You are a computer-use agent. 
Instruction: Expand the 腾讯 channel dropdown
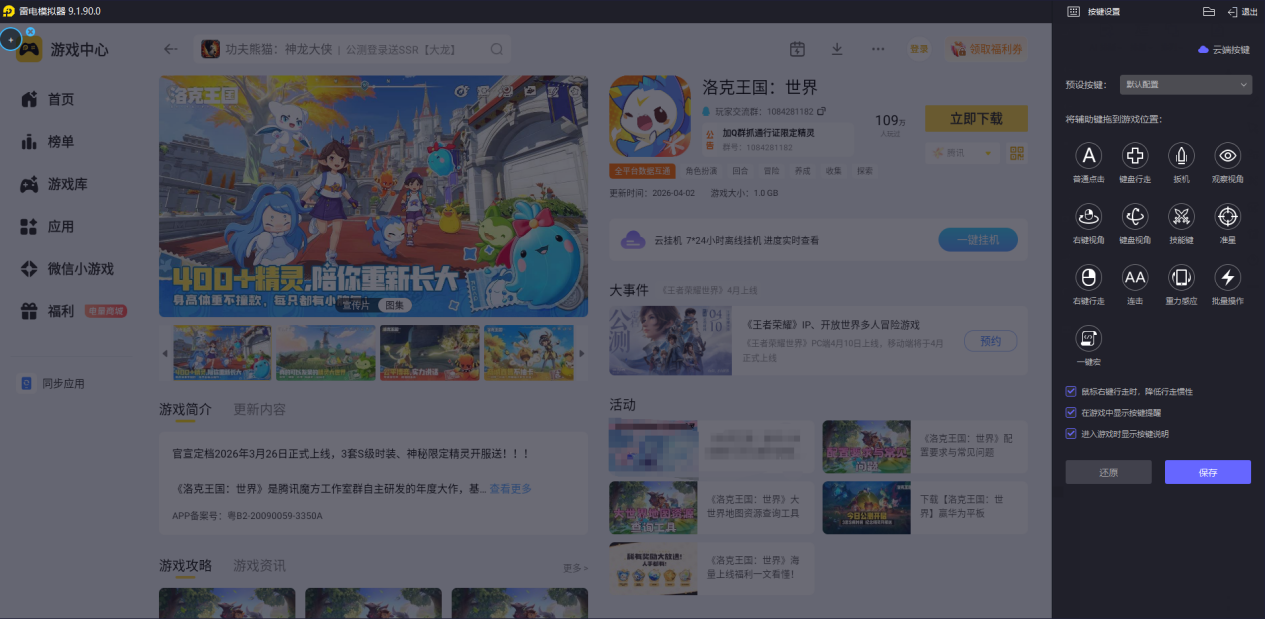coord(962,153)
